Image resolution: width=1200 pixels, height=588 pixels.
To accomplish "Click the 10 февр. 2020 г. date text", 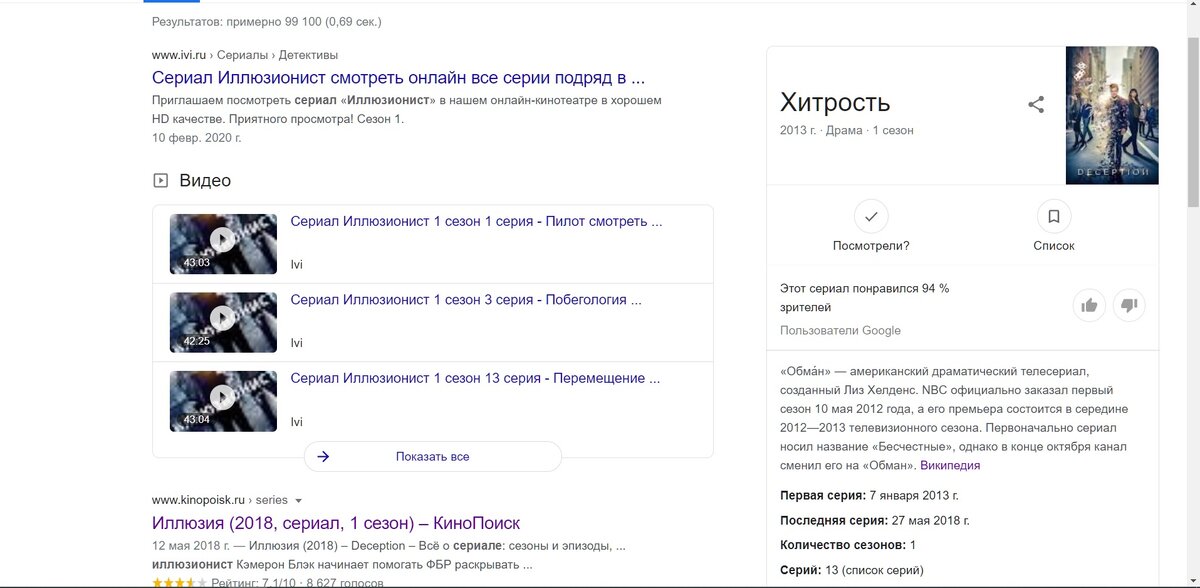I will (197, 137).
